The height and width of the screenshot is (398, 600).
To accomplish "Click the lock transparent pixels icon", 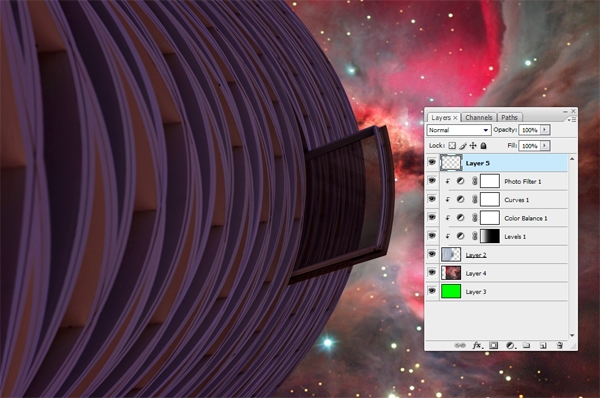I will coord(452,146).
